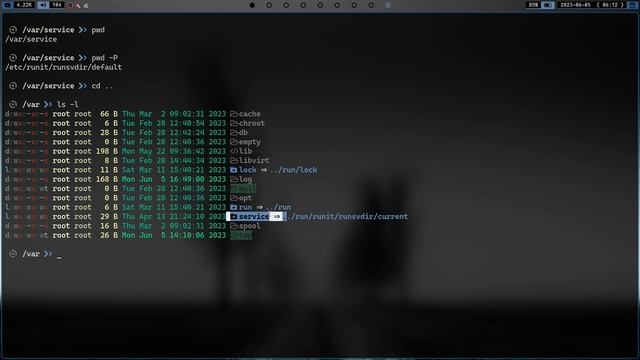
Task: Click the folder icon next to libvirt
Action: tap(233, 161)
